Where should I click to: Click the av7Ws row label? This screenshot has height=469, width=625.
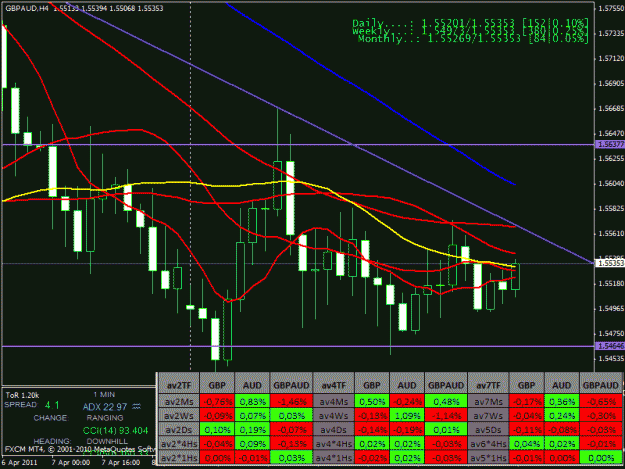pyautogui.click(x=488, y=416)
